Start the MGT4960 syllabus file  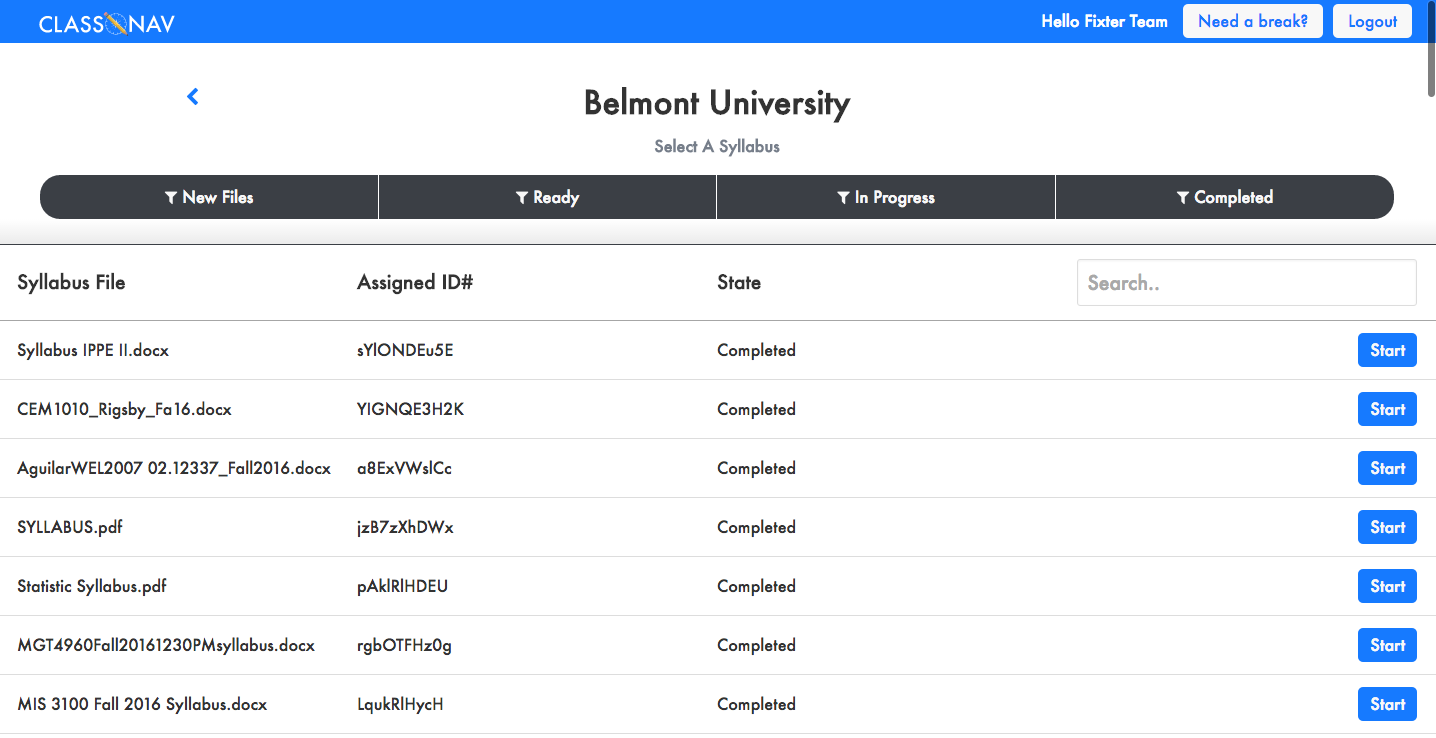[x=1387, y=645]
